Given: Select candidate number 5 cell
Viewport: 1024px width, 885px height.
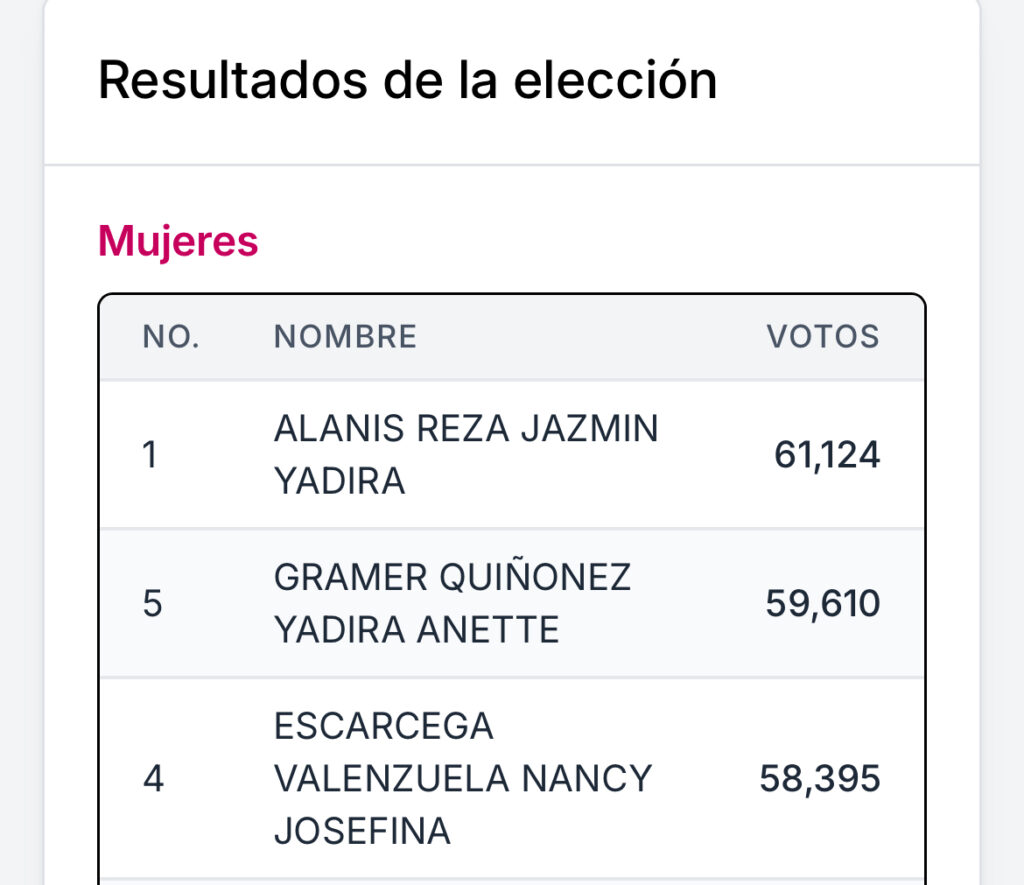Looking at the screenshot, I should pyautogui.click(x=152, y=603).
